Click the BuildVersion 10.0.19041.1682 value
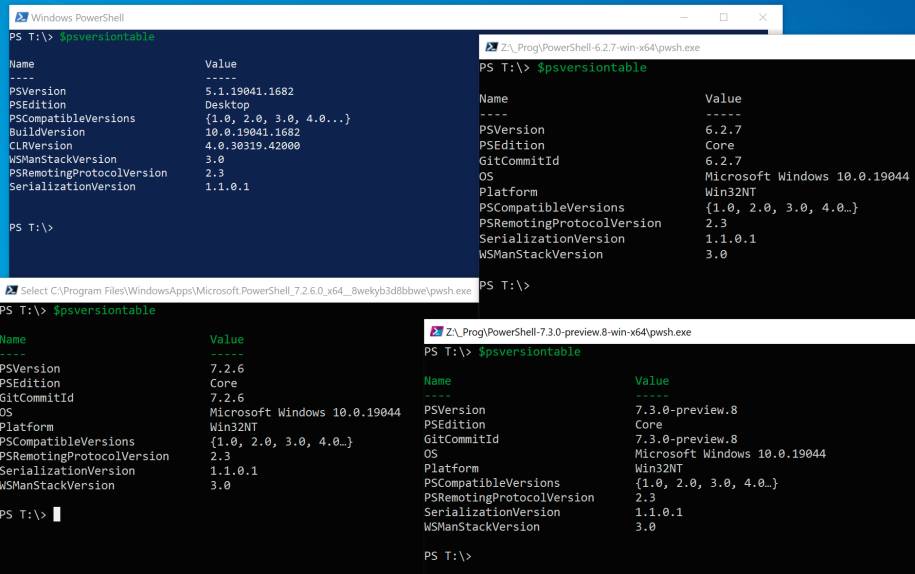Screen dimensions: 915x574 coord(252,132)
